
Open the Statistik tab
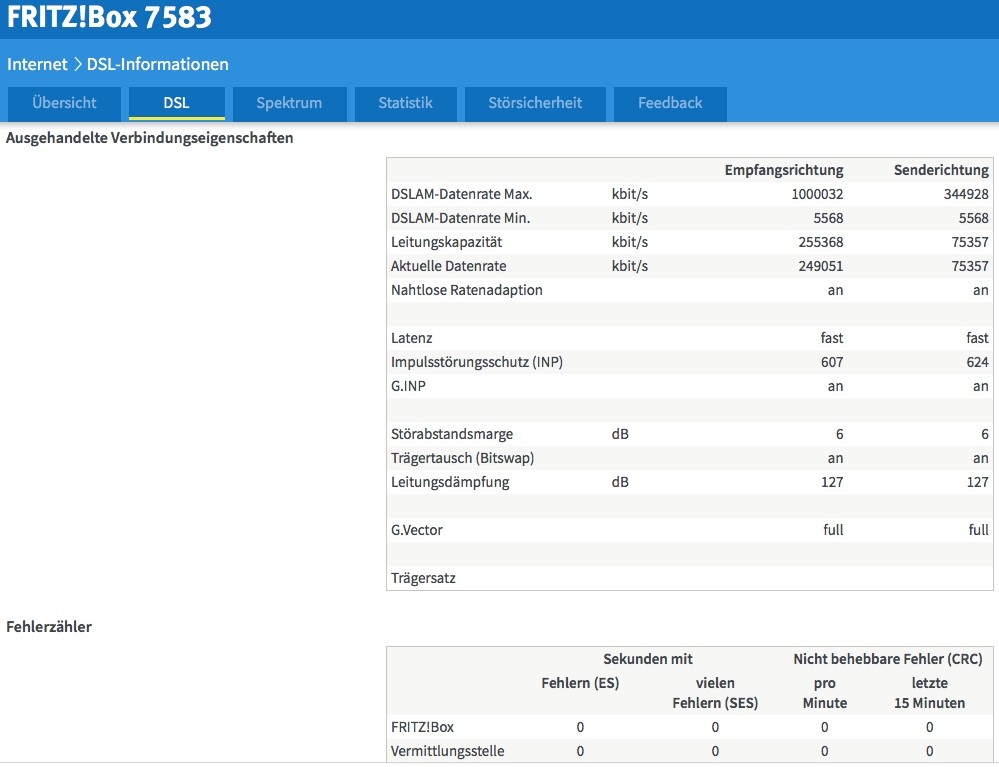point(405,103)
